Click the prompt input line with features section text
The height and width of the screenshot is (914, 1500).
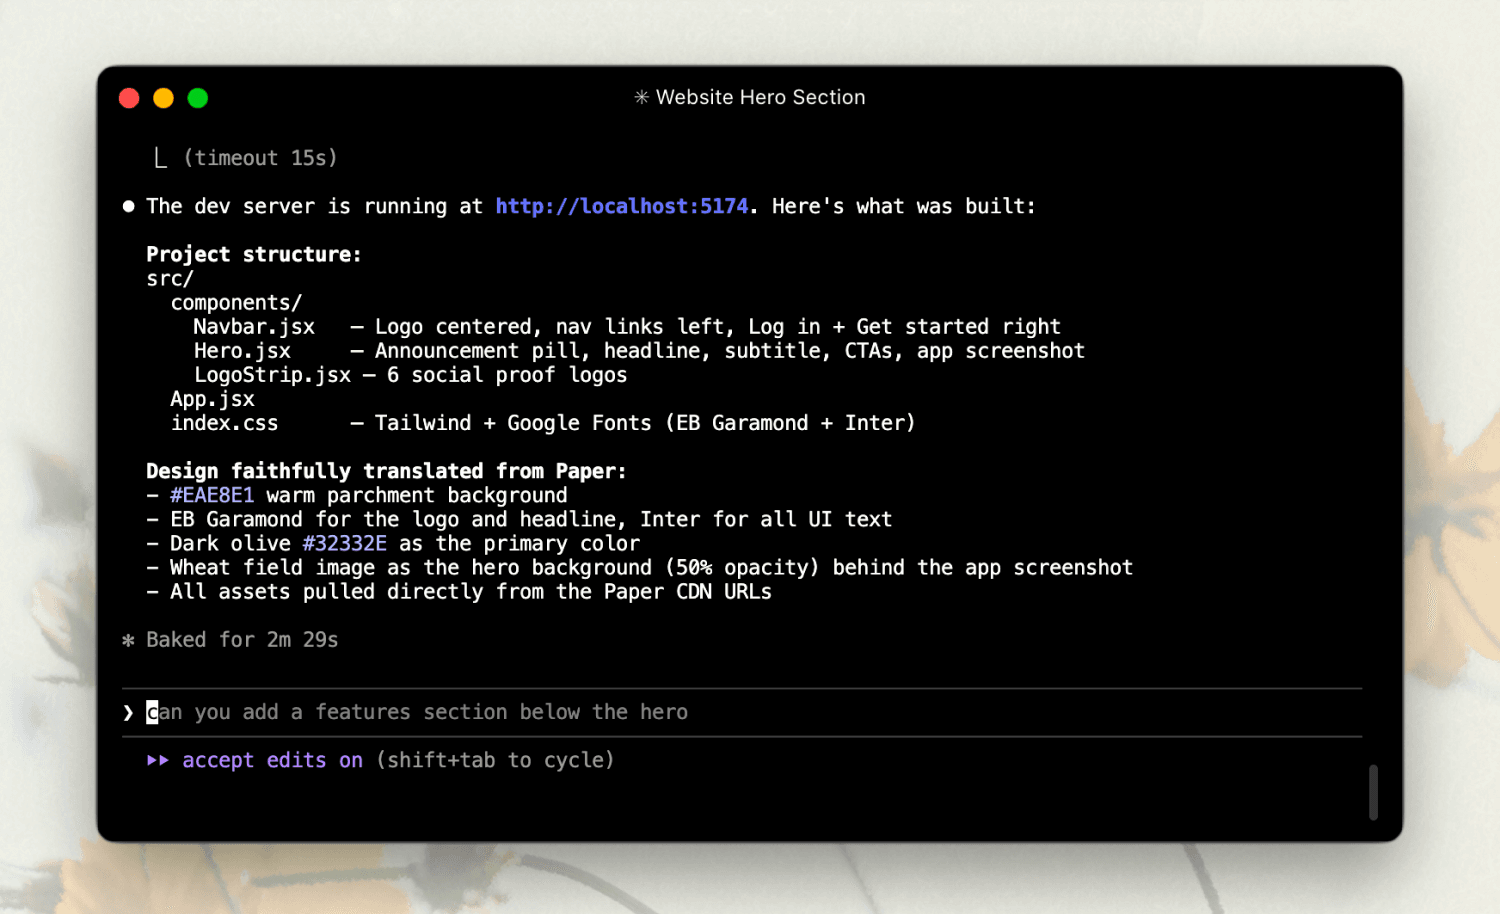pyautogui.click(x=742, y=712)
